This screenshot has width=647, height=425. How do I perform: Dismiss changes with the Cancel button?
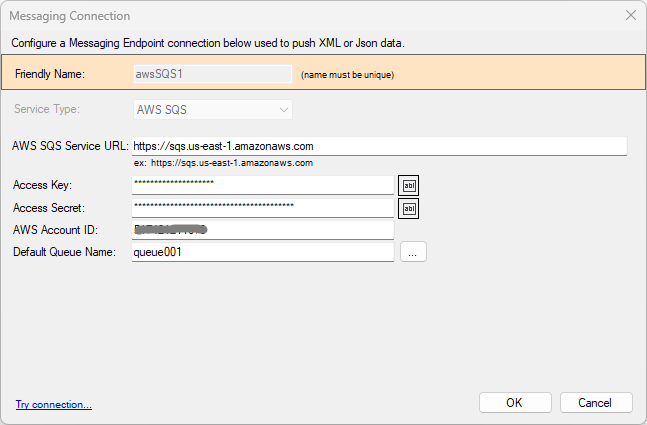pyautogui.click(x=596, y=403)
